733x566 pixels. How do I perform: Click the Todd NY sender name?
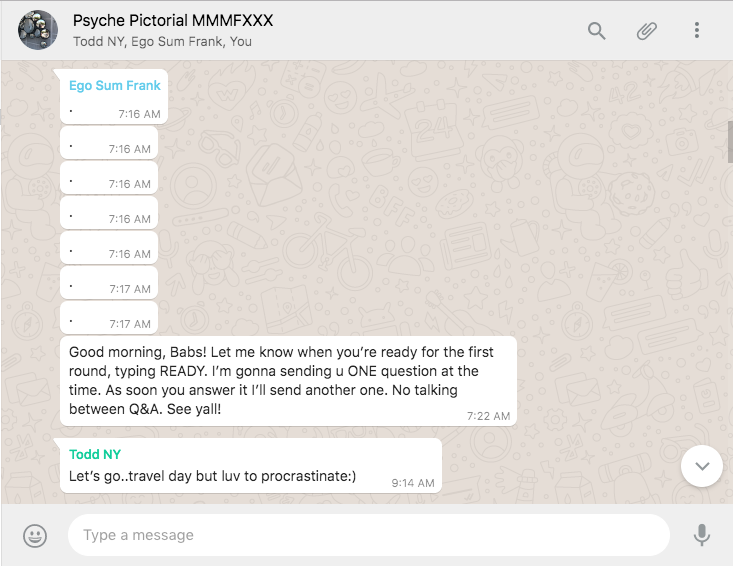[95, 454]
